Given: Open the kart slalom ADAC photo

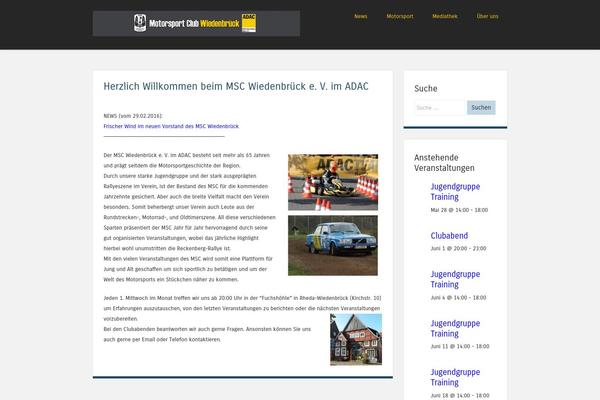Looking at the screenshot, I should (333, 182).
